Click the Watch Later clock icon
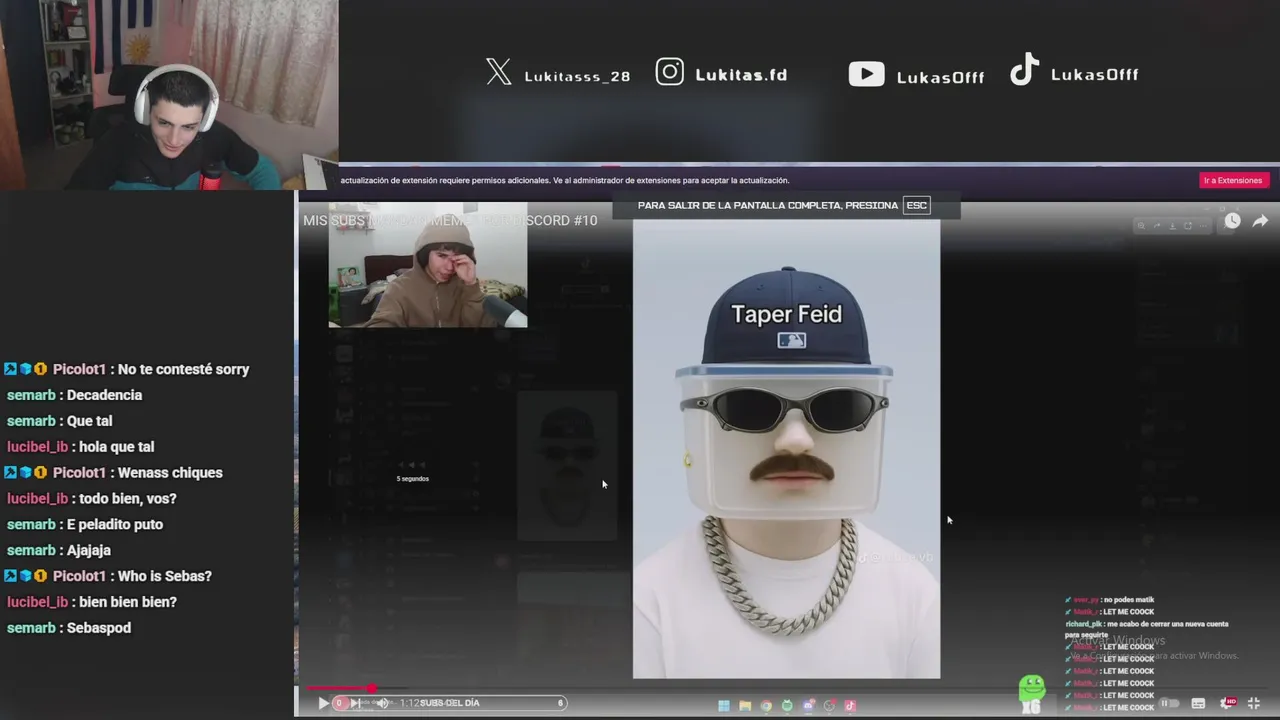Viewport: 1280px width, 720px height. pyautogui.click(x=1233, y=221)
